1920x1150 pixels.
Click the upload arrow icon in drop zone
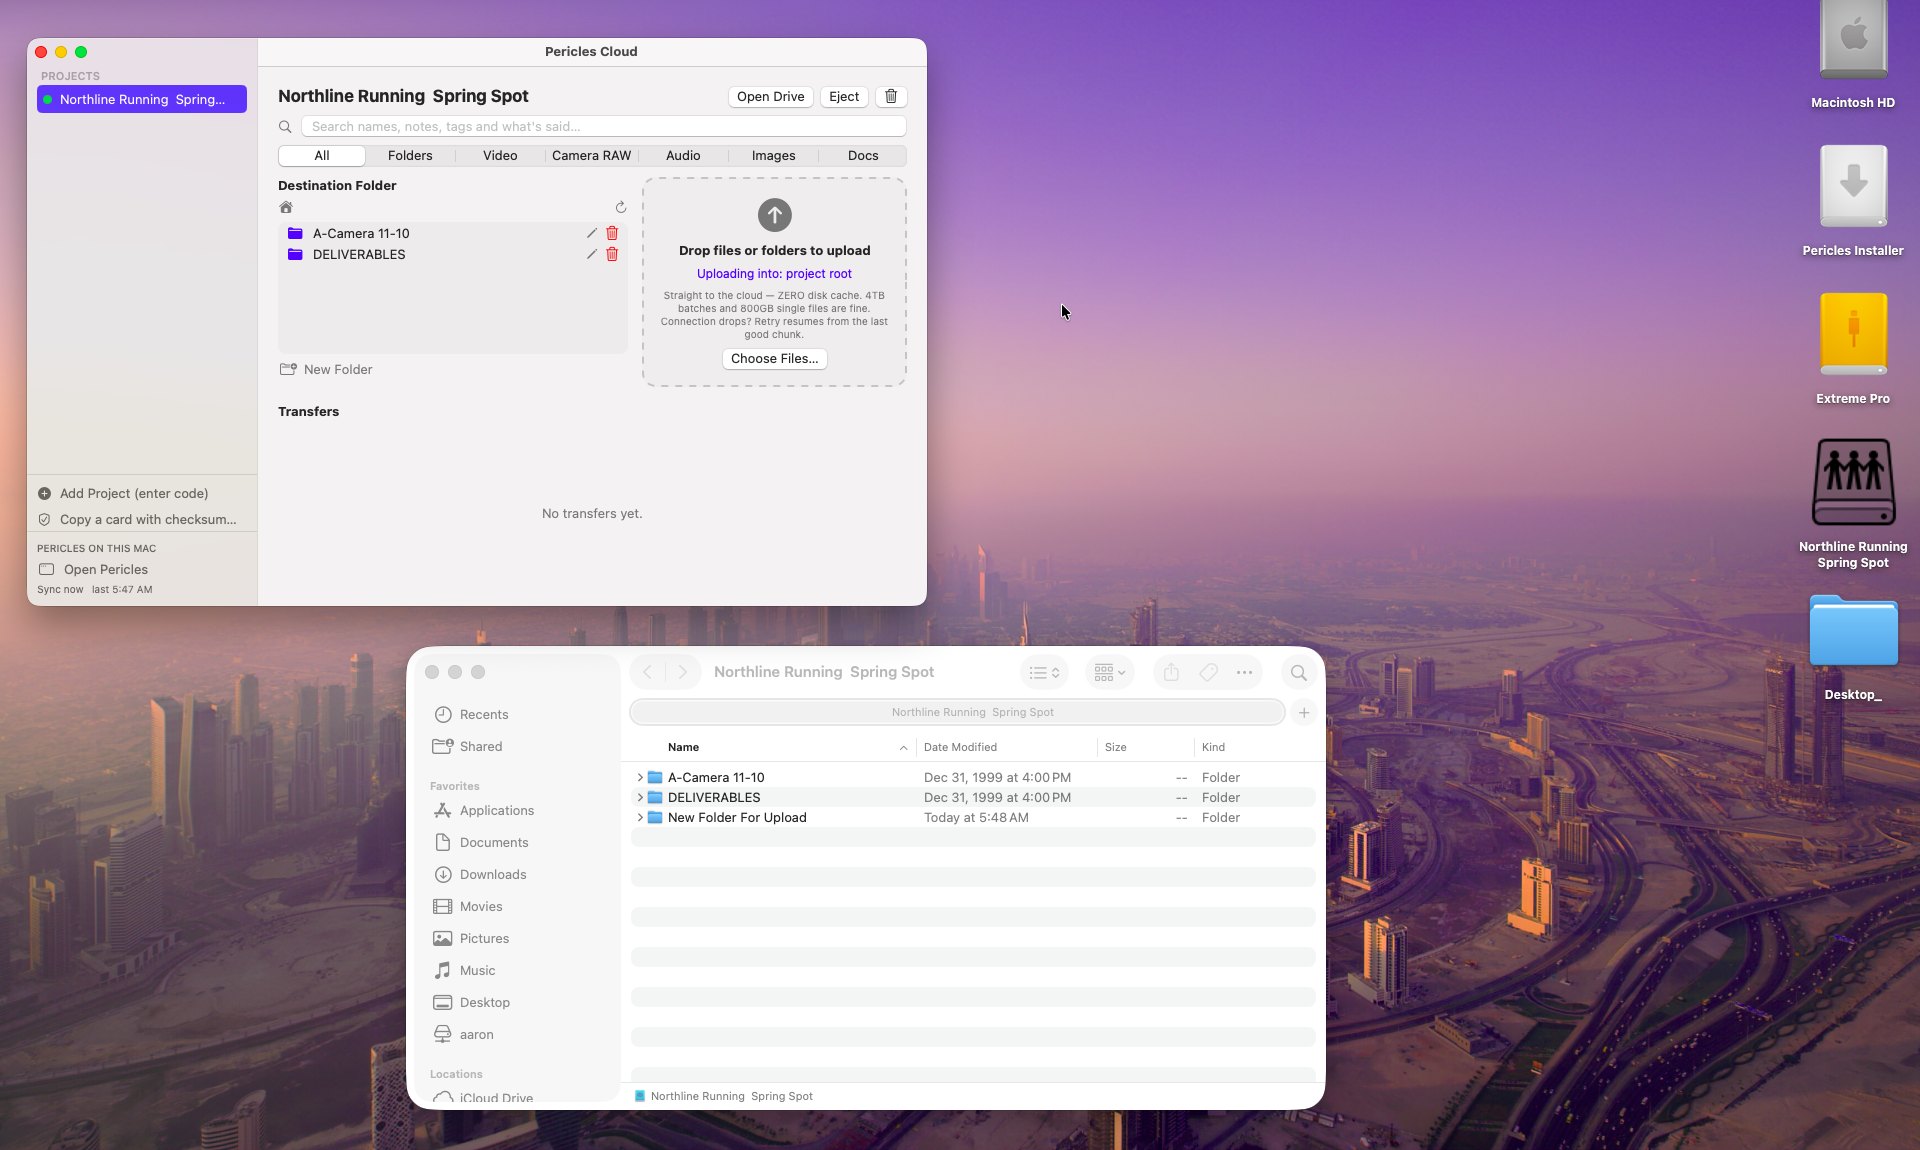(774, 215)
